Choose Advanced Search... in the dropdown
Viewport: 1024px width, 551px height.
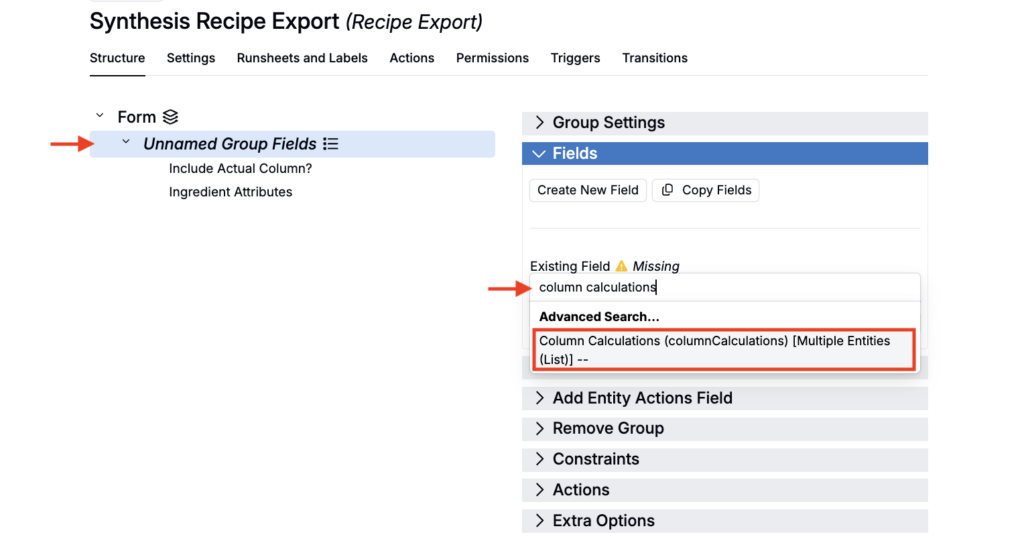(599, 316)
